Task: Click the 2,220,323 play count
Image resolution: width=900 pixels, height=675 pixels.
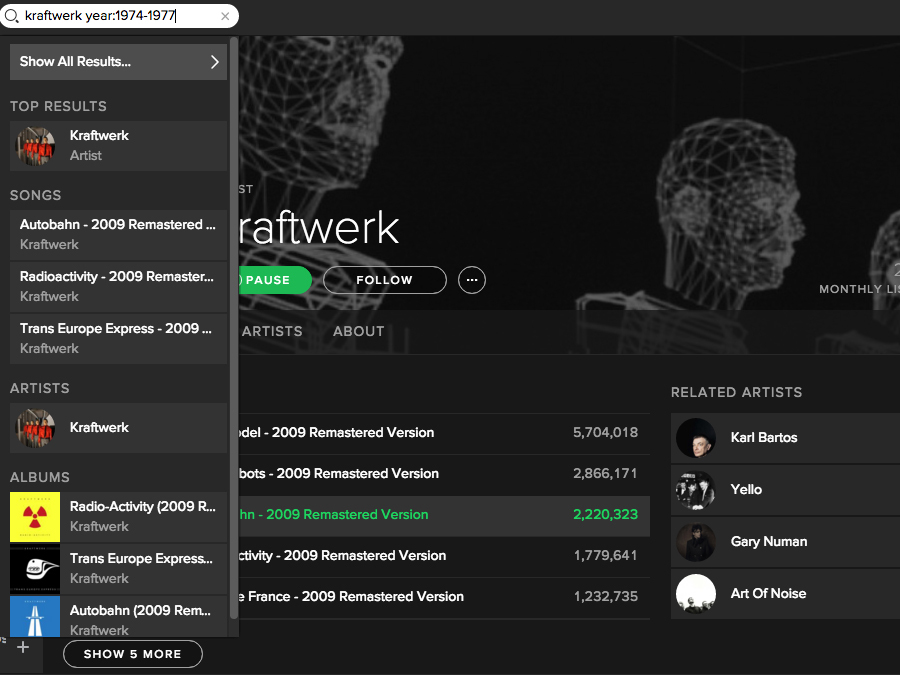Action: 605,514
